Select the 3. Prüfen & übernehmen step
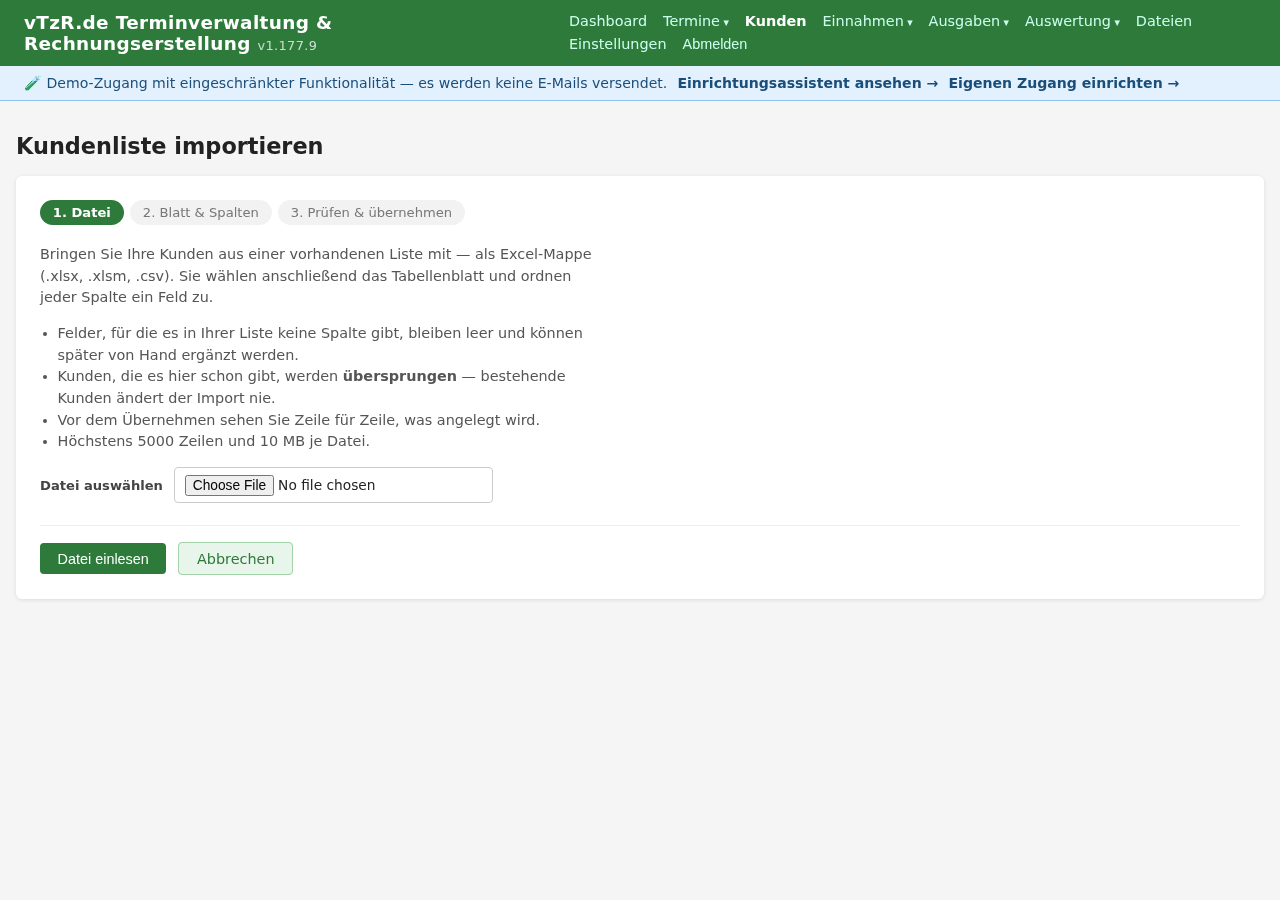This screenshot has height=900, width=1280. click(x=371, y=212)
